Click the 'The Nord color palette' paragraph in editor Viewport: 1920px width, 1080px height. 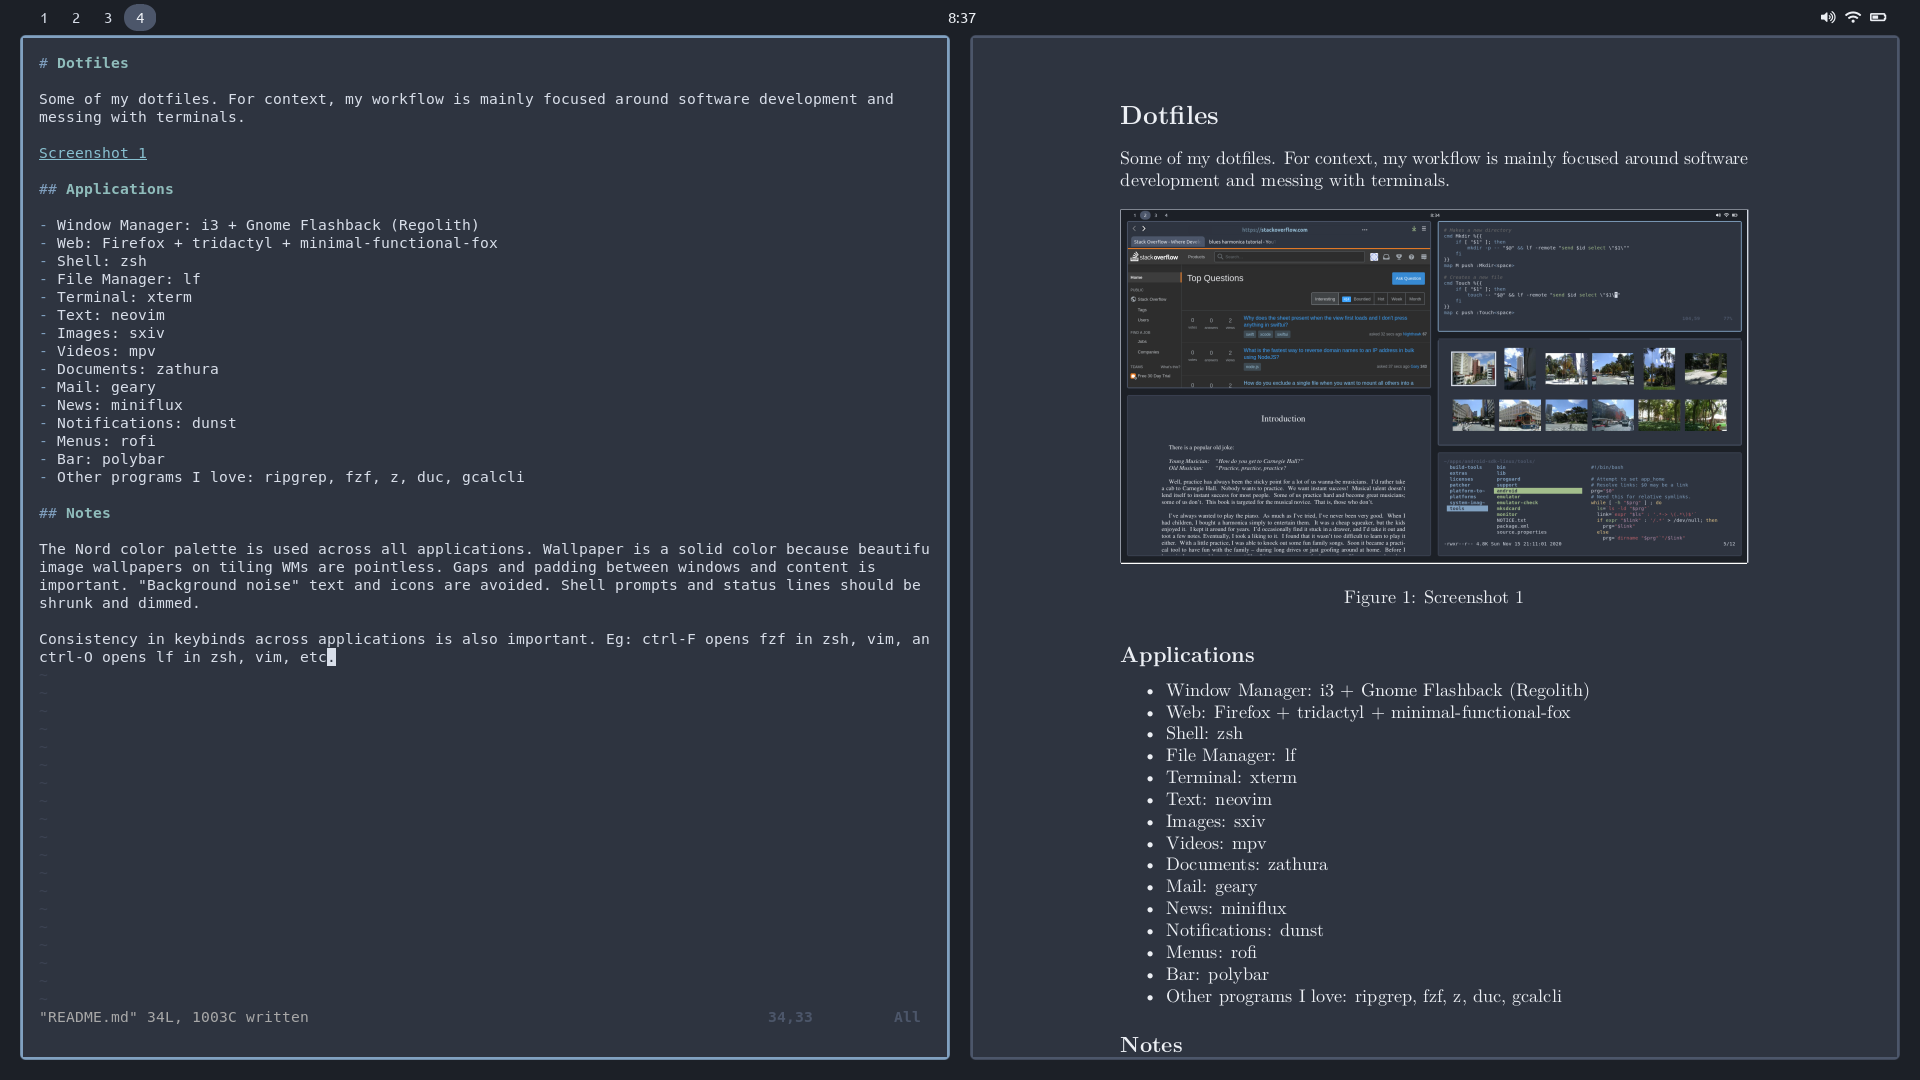pos(484,576)
